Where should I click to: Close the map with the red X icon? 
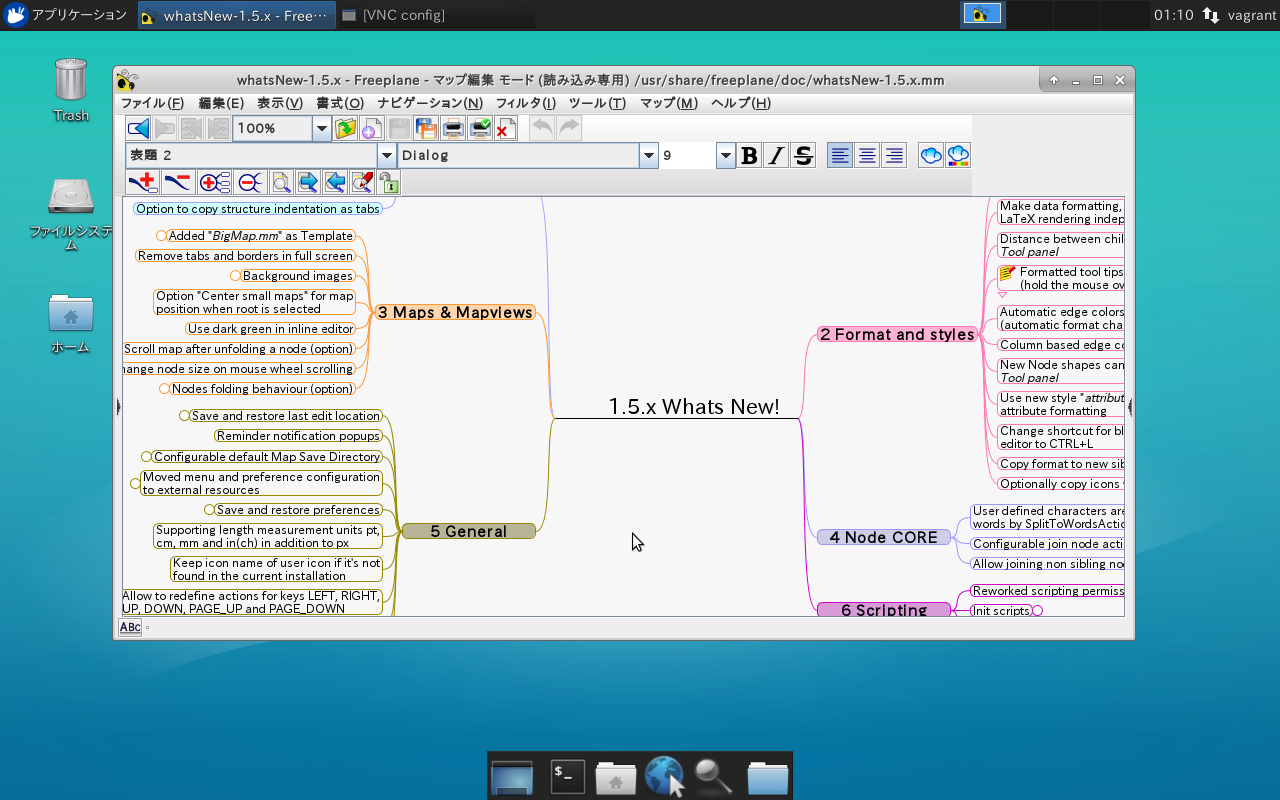tap(505, 128)
